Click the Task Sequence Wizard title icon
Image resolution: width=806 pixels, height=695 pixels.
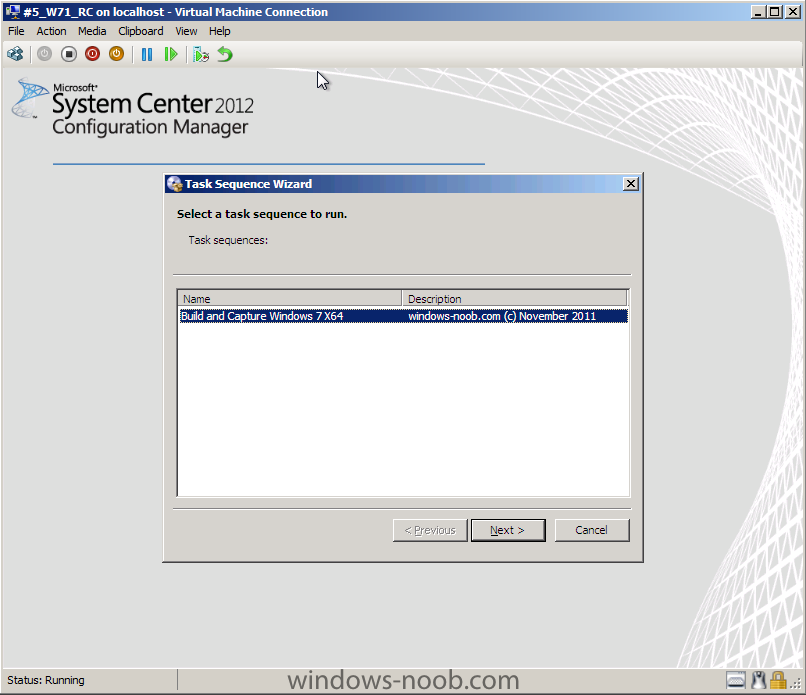pos(175,184)
